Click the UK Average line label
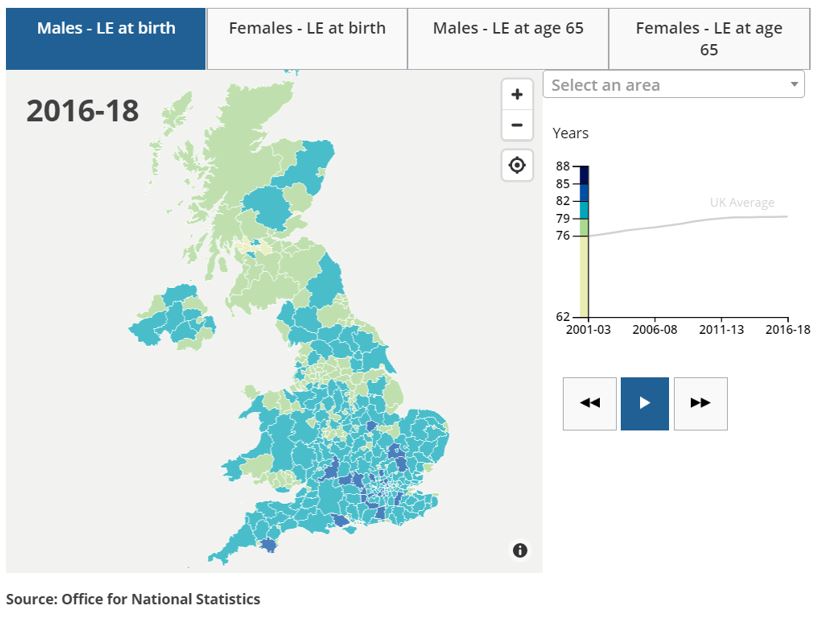 tap(742, 203)
